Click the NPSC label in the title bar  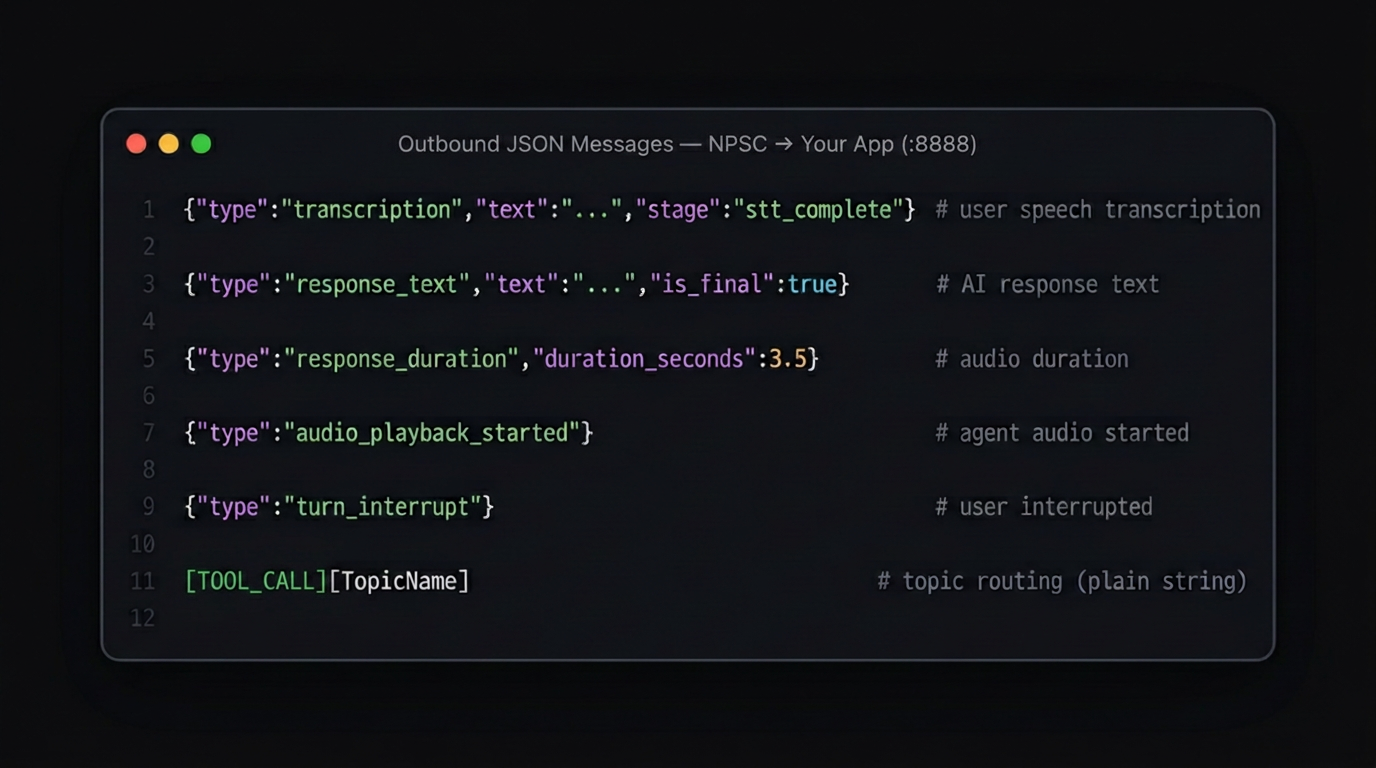[x=738, y=144]
